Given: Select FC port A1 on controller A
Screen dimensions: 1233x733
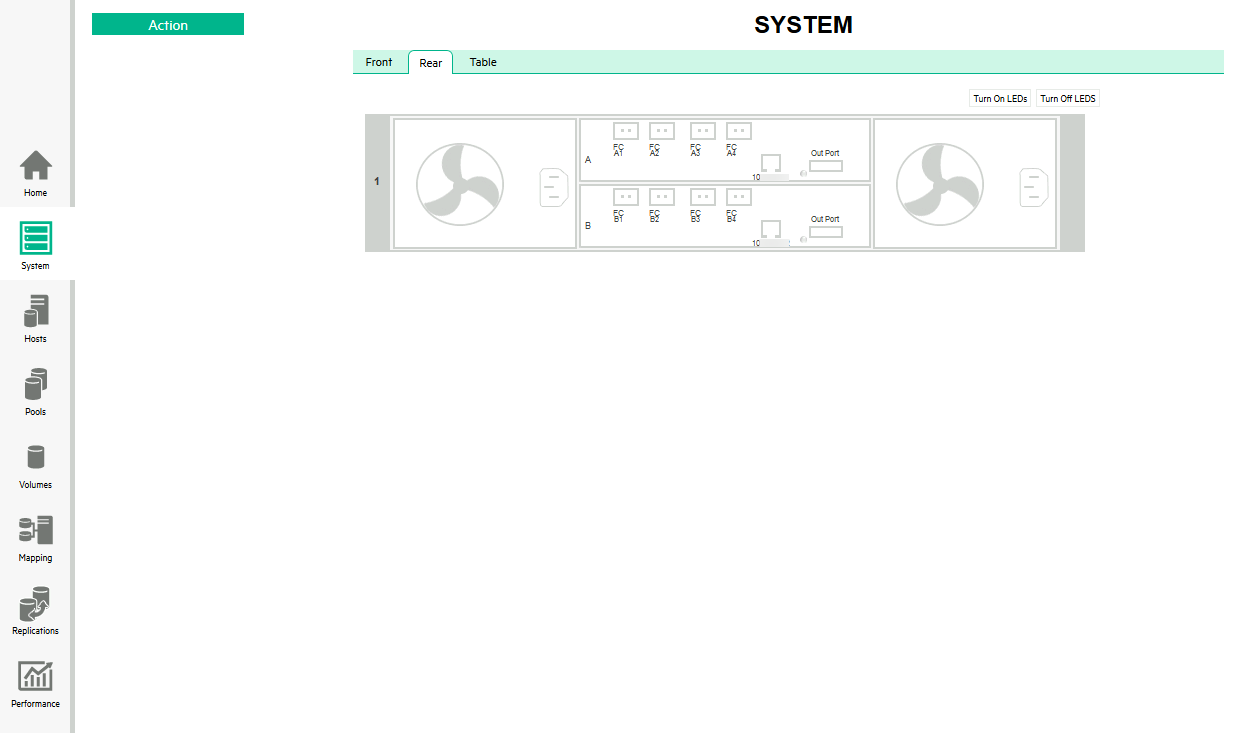Looking at the screenshot, I should [626, 131].
